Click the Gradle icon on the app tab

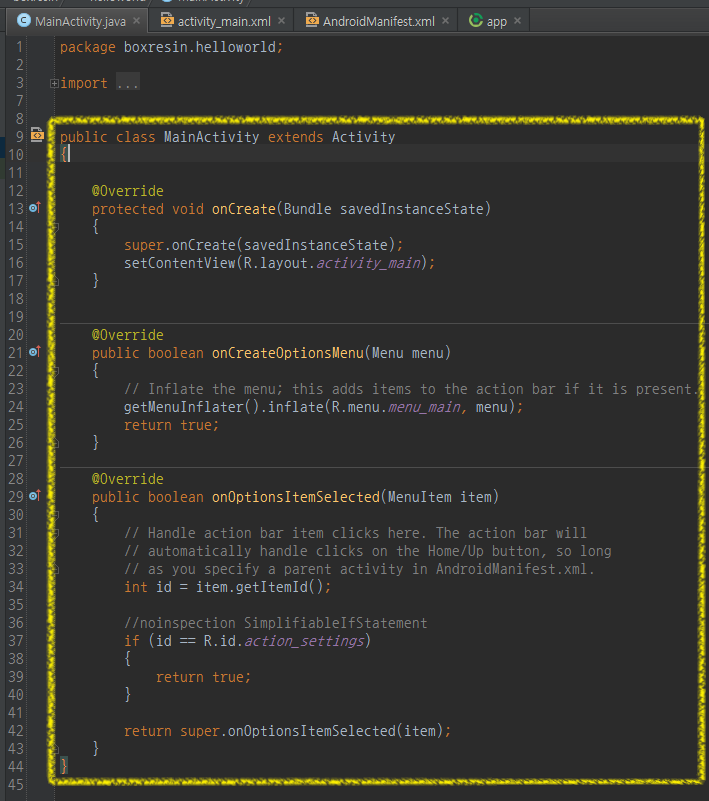pyautogui.click(x=476, y=20)
